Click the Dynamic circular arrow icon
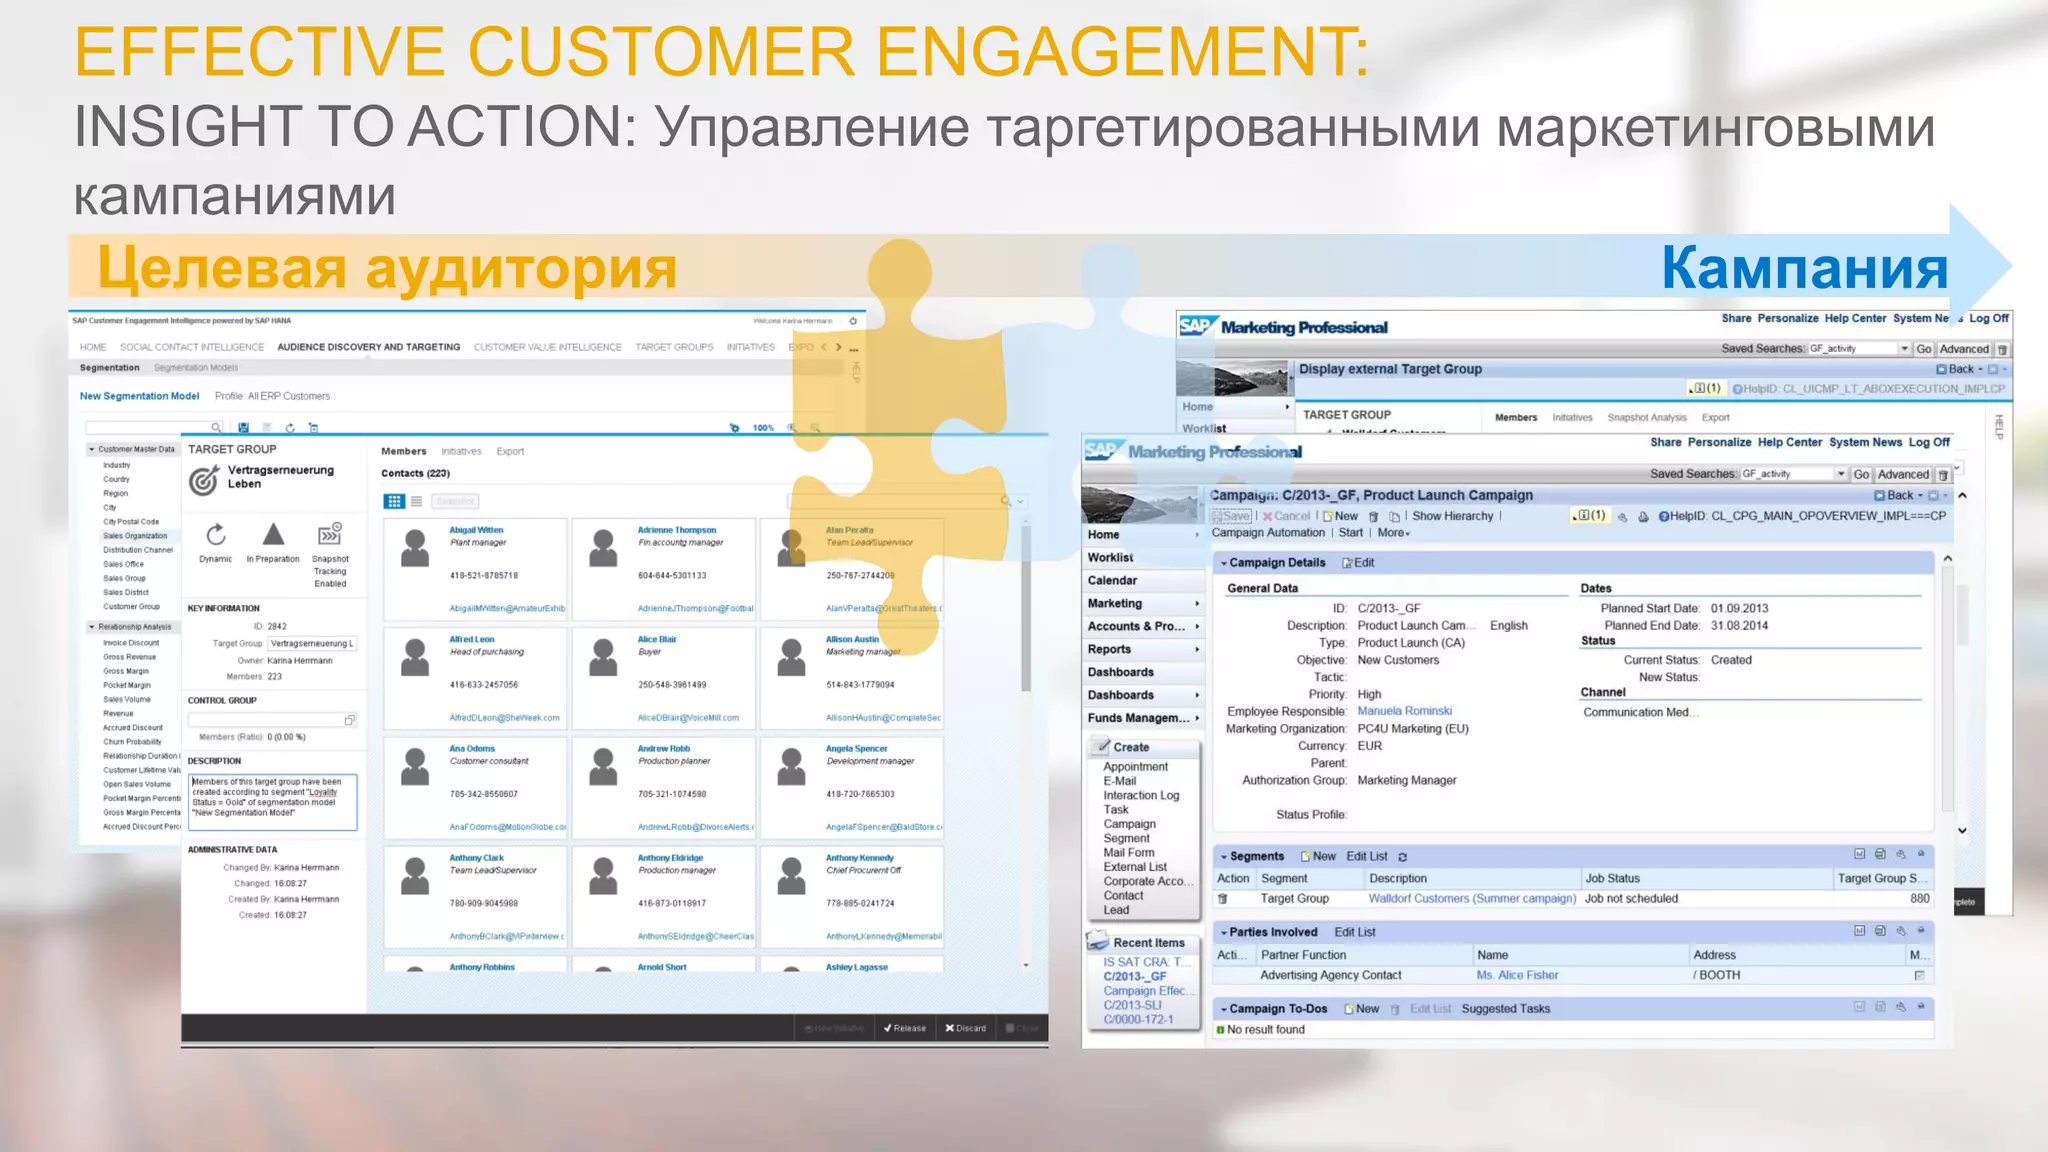The height and width of the screenshot is (1152, 2048). [x=216, y=535]
